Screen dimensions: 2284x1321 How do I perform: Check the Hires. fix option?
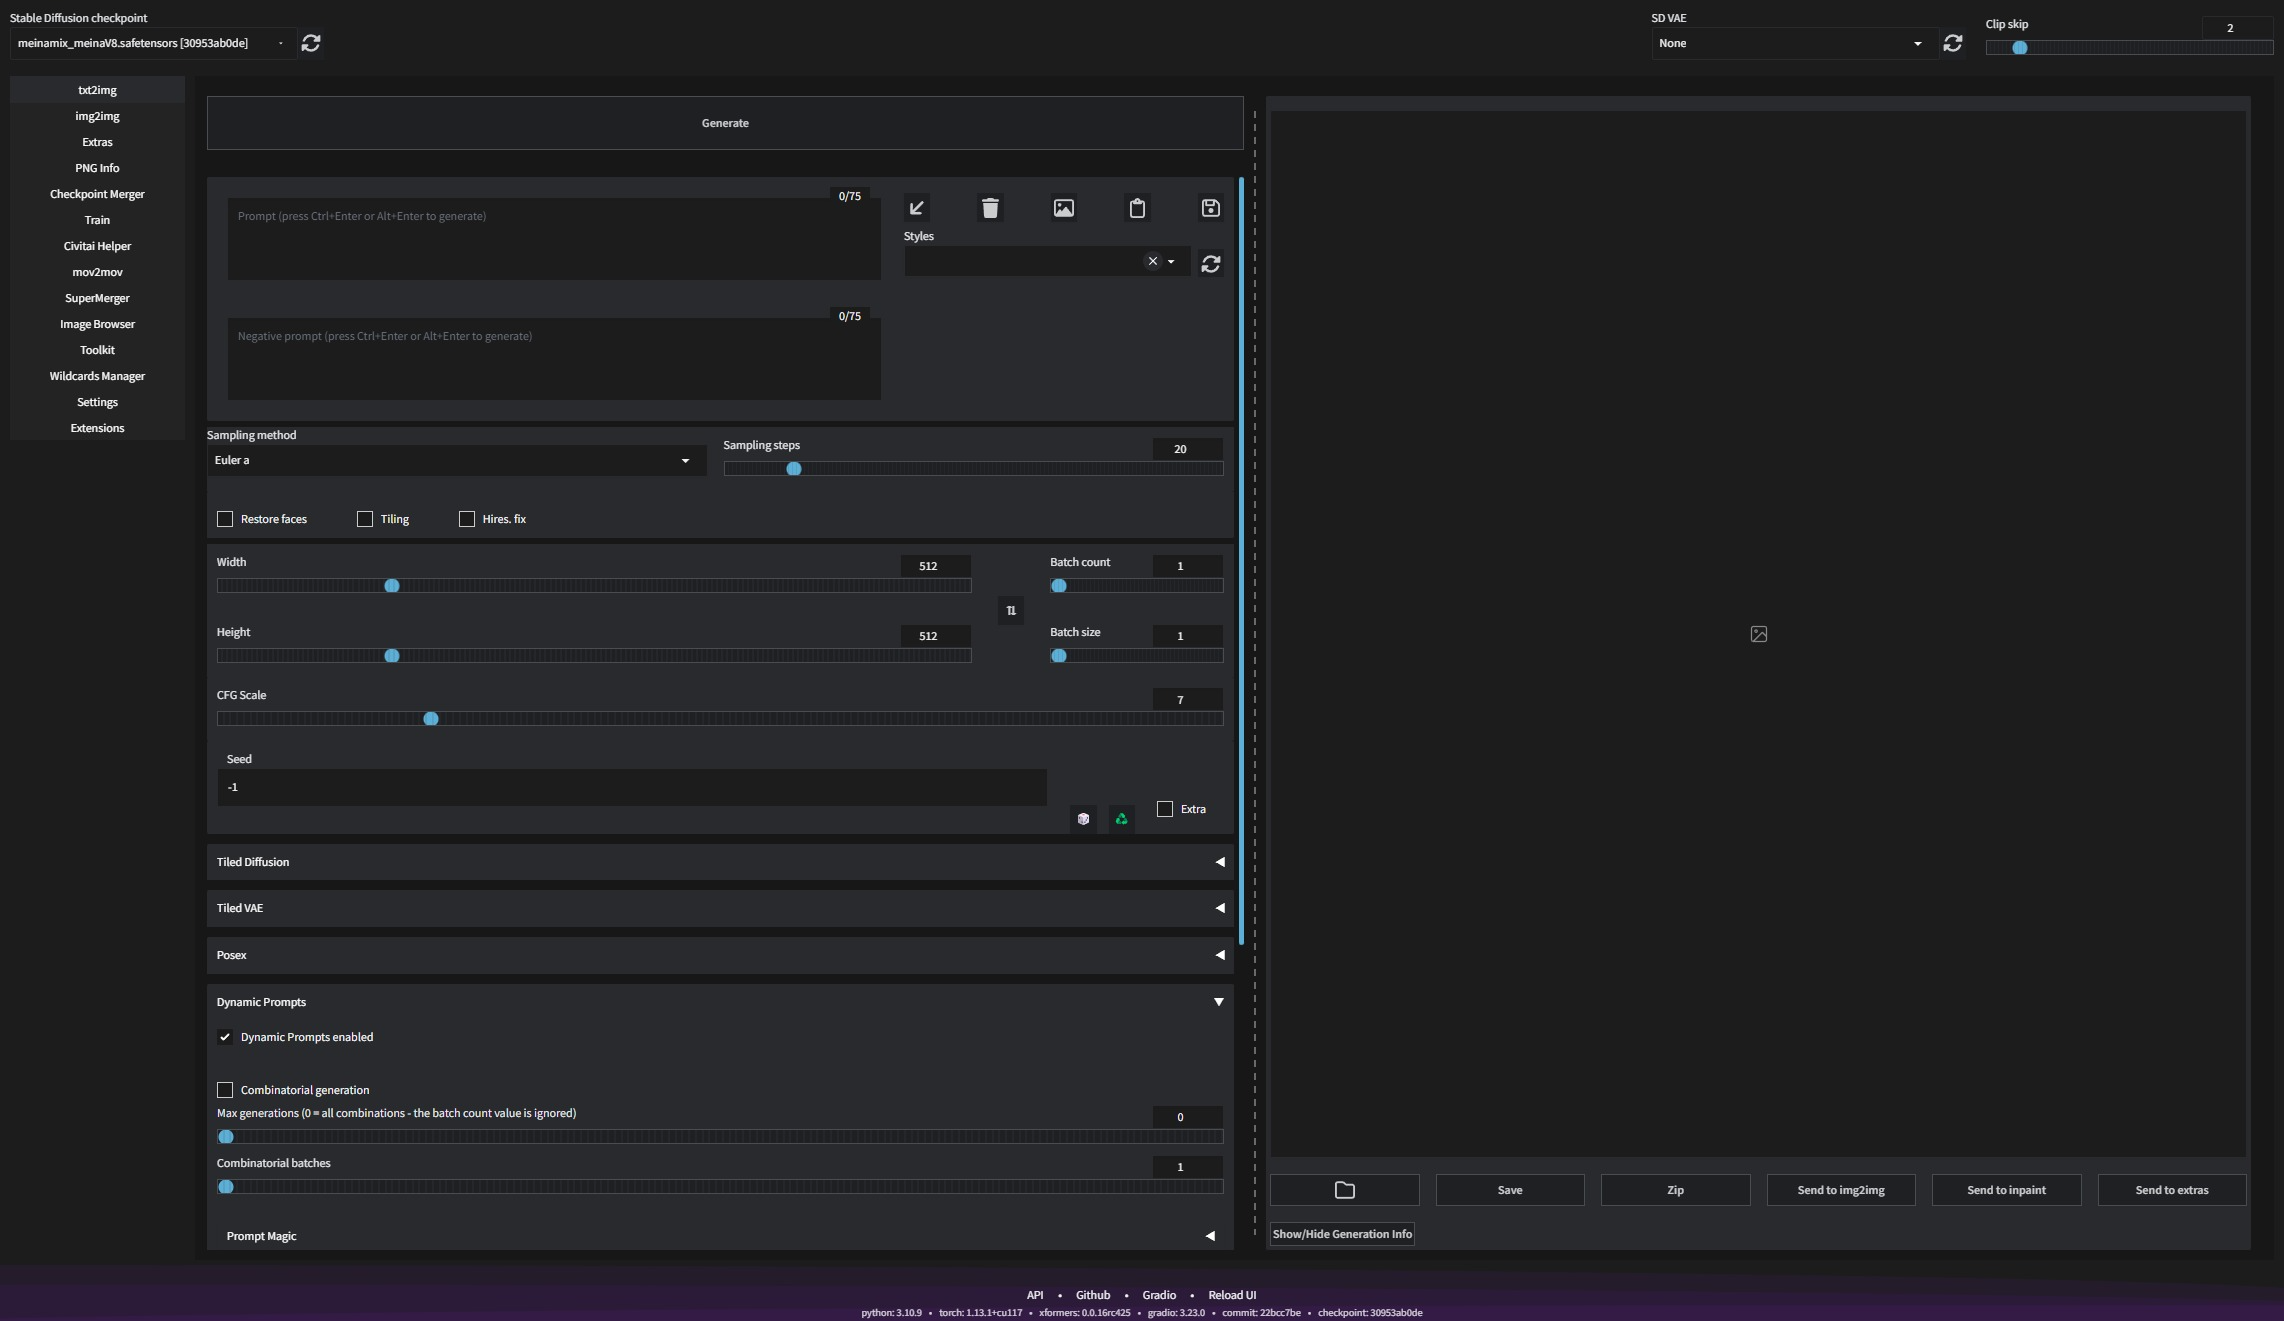[467, 519]
